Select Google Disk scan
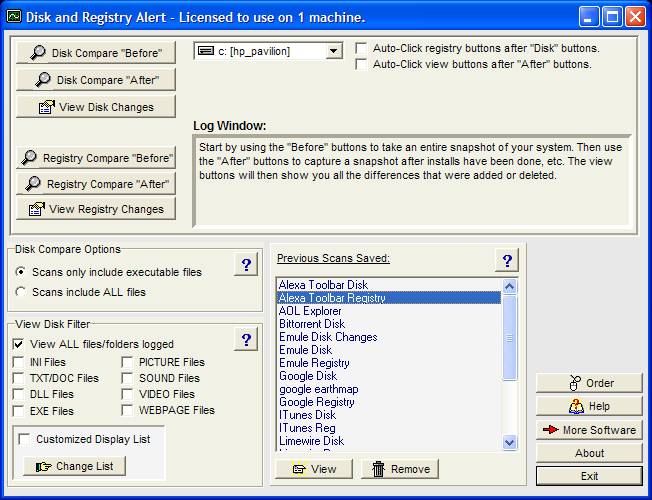 pyautogui.click(x=389, y=376)
